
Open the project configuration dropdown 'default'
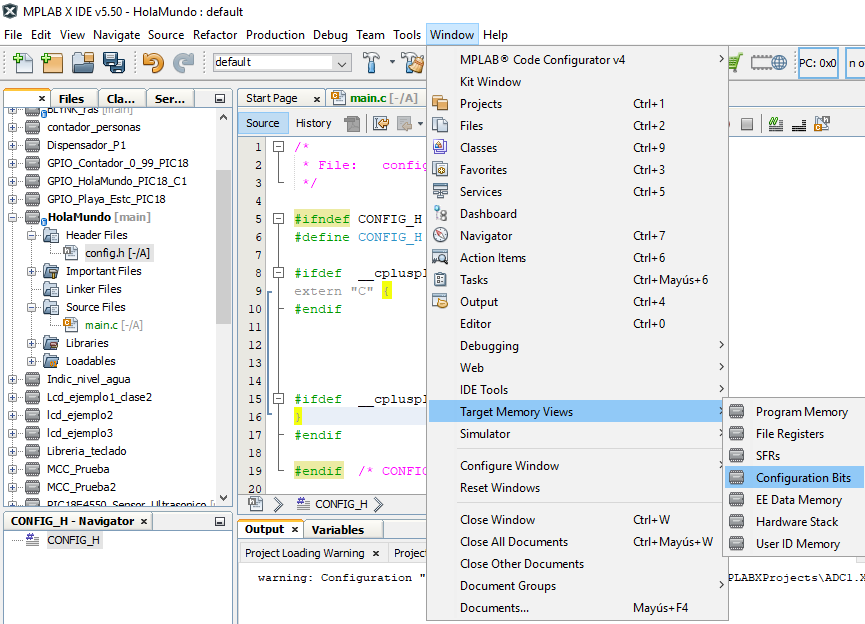pos(282,62)
